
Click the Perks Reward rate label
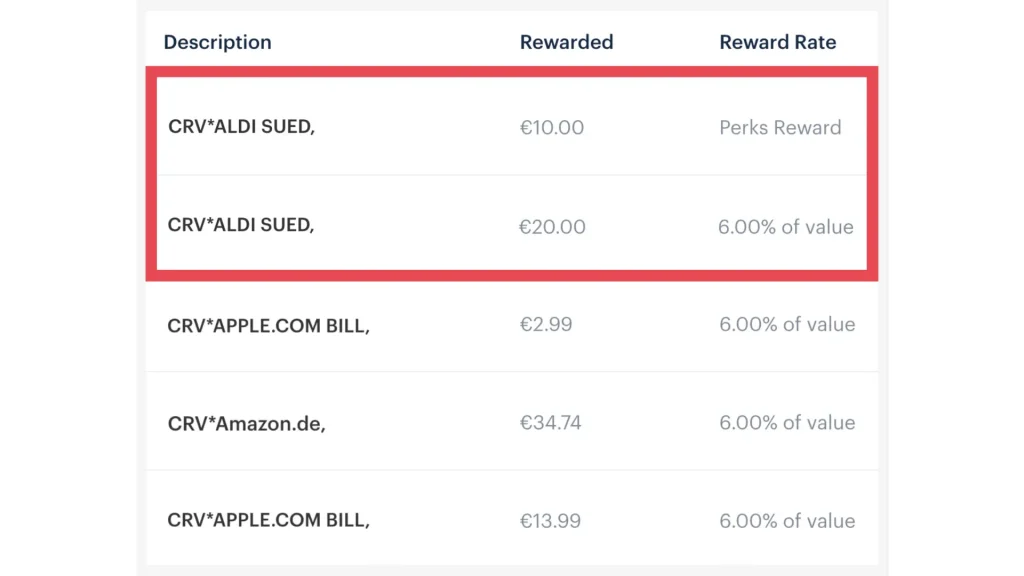click(780, 128)
